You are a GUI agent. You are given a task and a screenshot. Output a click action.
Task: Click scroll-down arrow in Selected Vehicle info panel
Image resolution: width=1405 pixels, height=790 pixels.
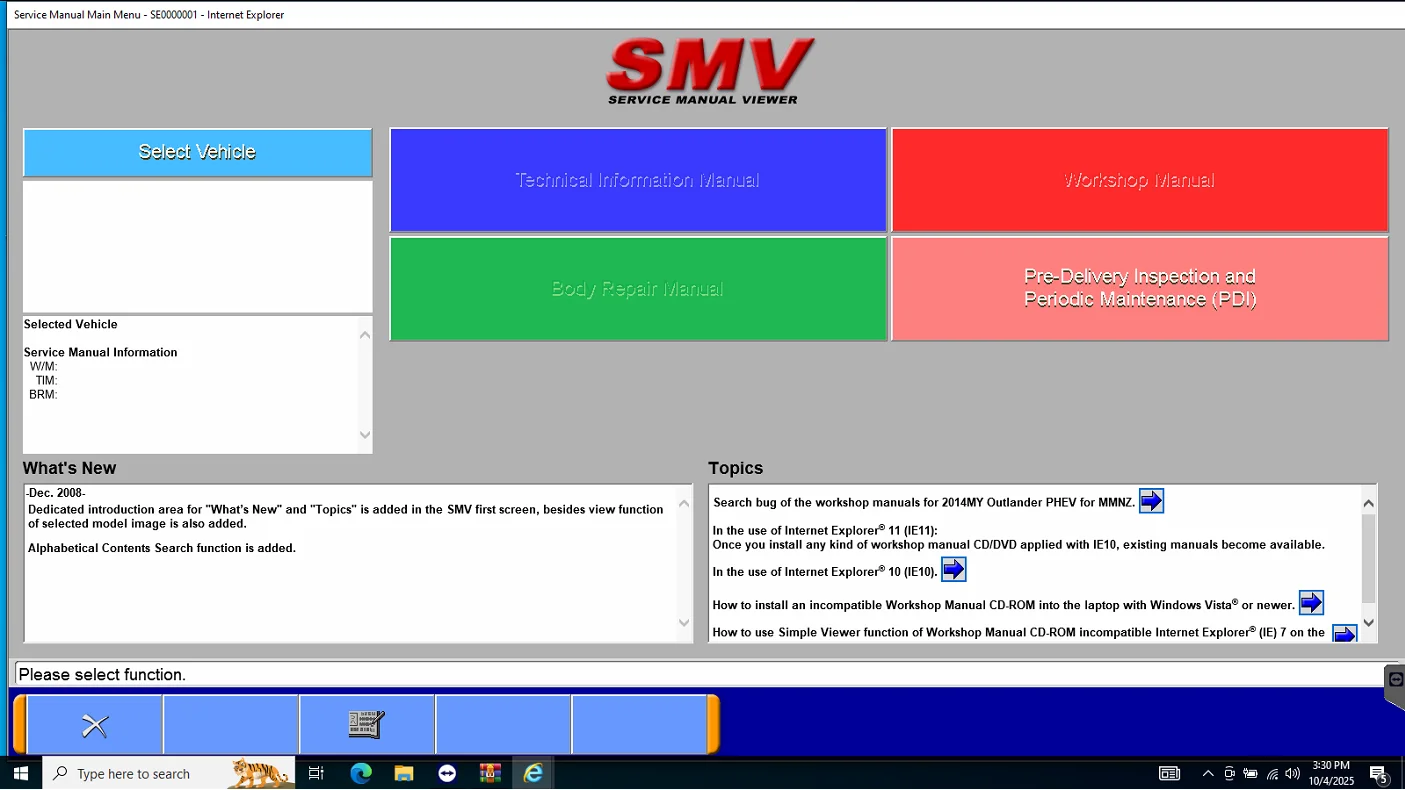364,435
